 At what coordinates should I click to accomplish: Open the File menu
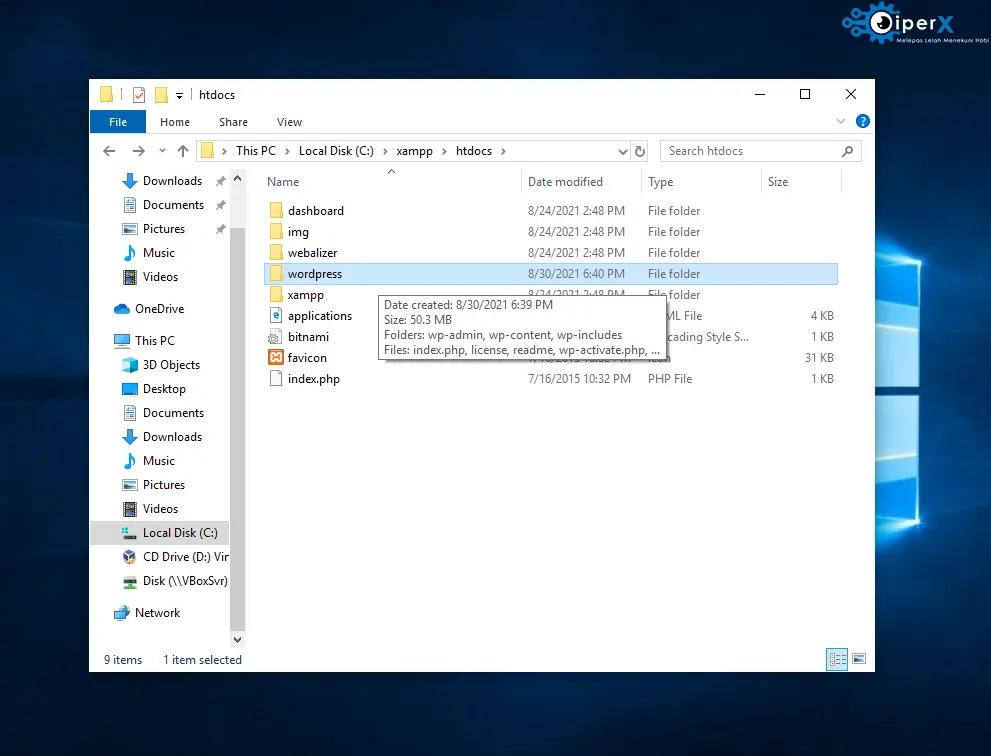(x=118, y=122)
